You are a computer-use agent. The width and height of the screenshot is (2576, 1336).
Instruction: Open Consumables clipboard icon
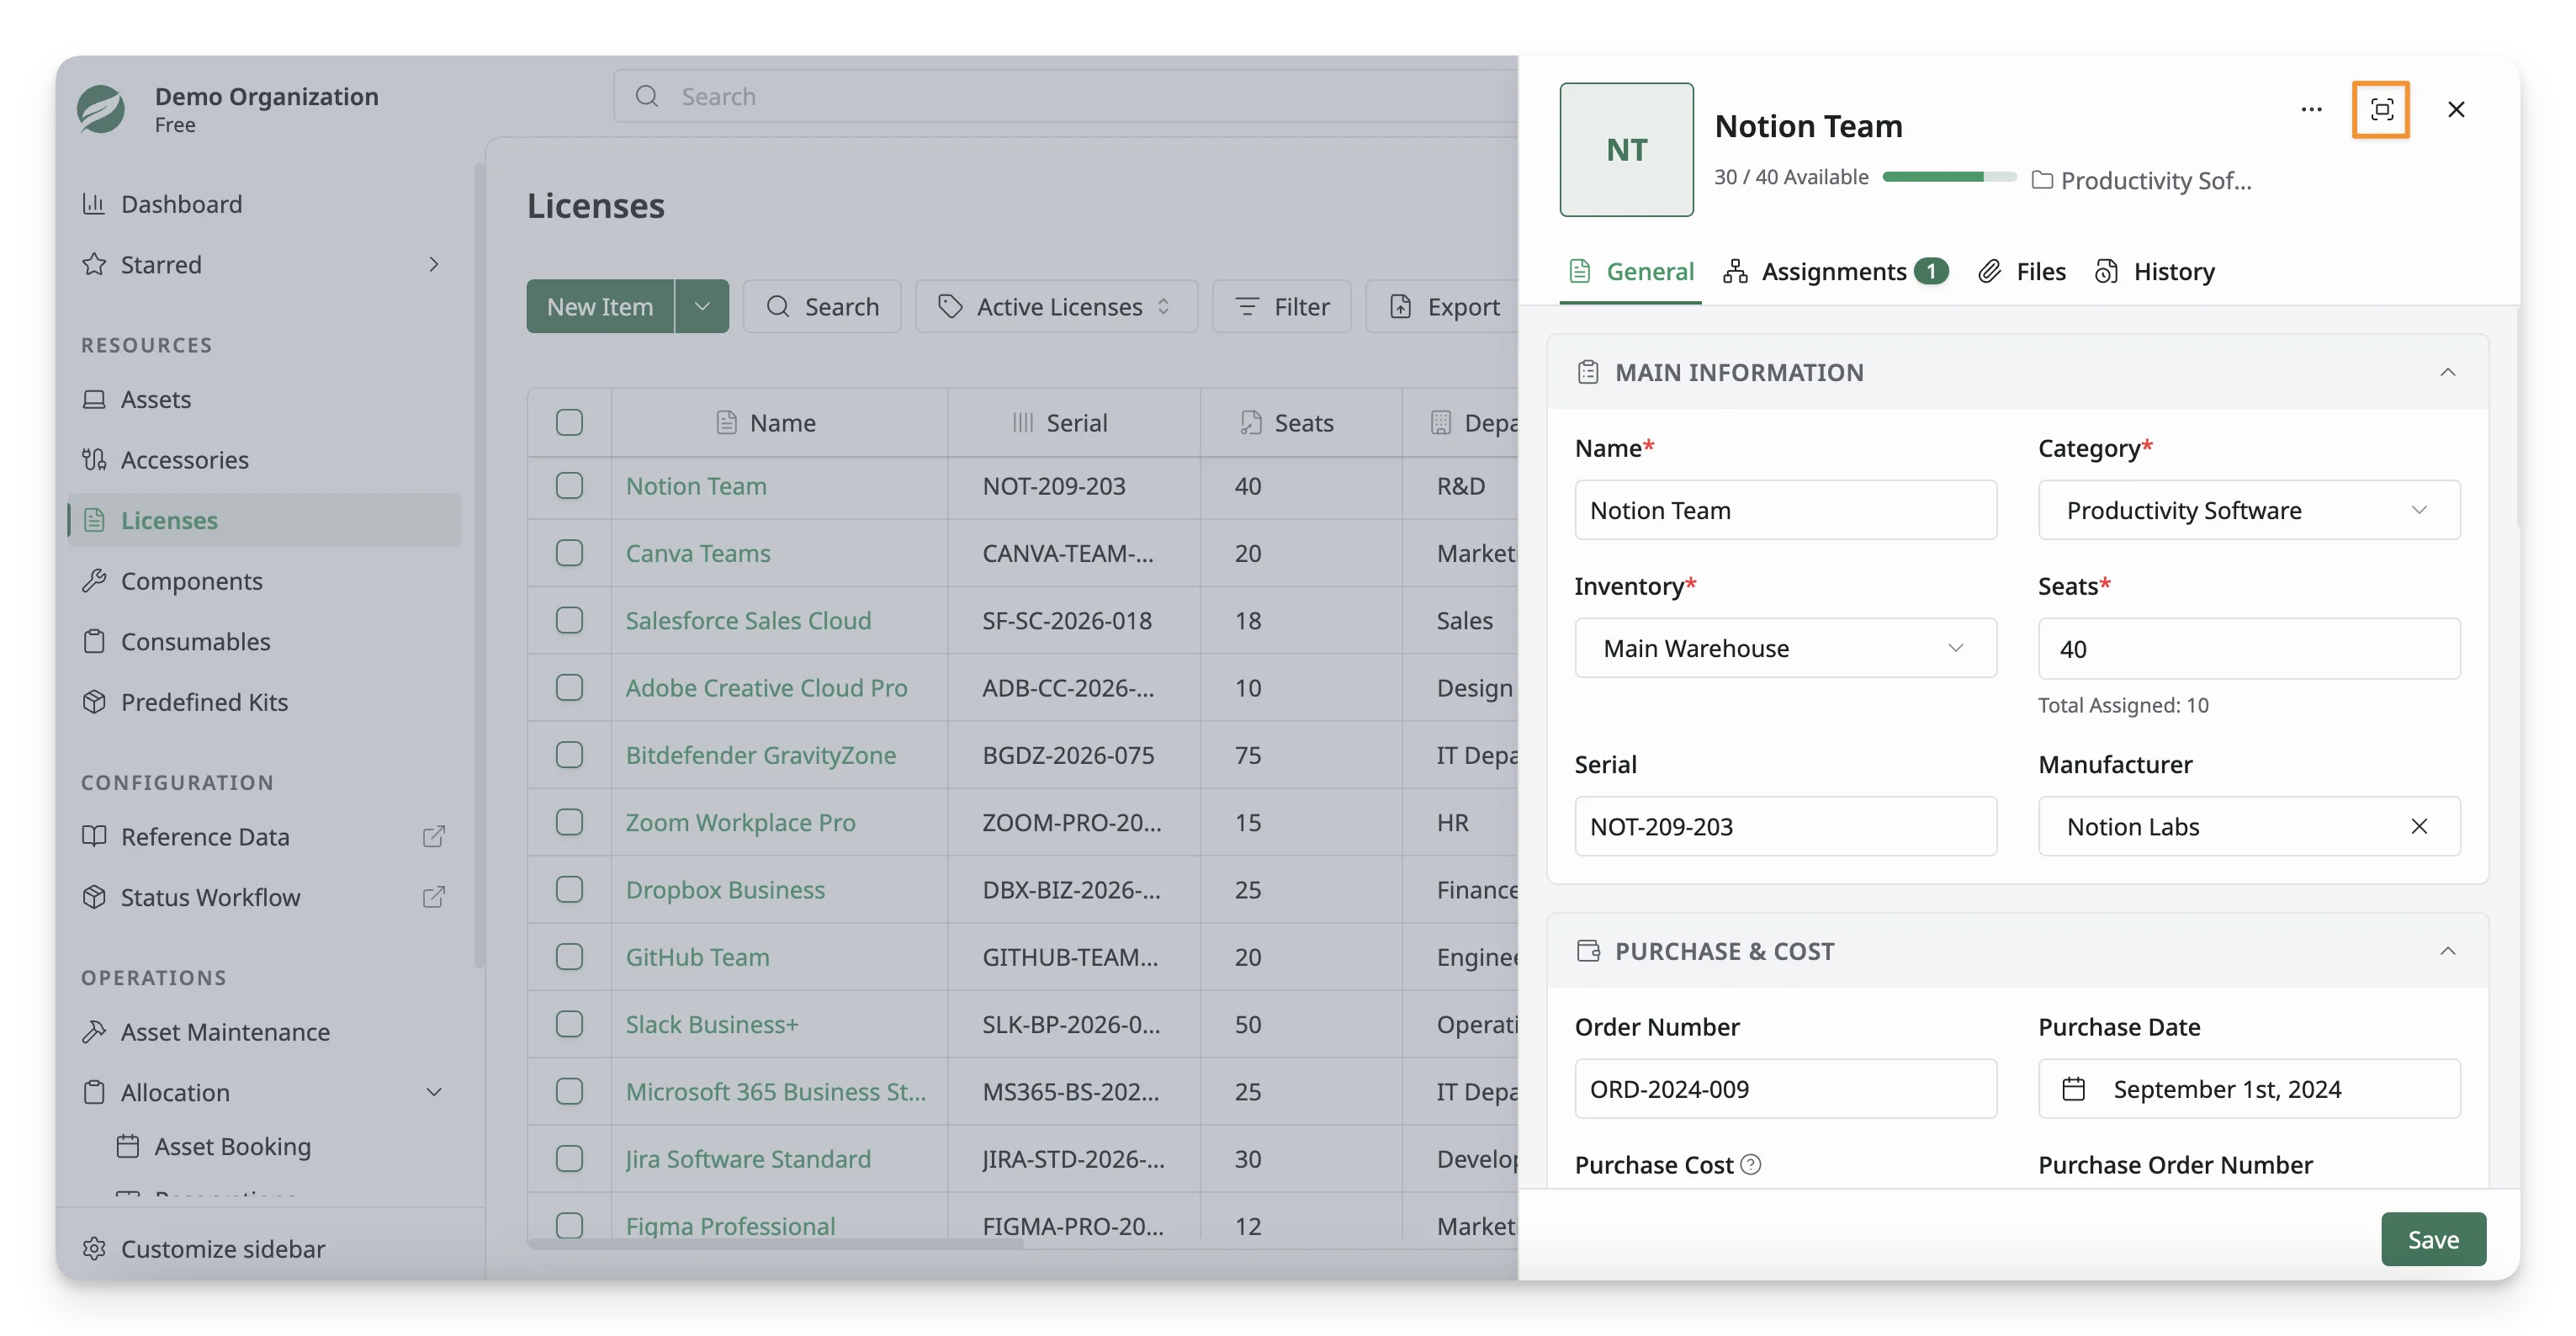pos(94,641)
